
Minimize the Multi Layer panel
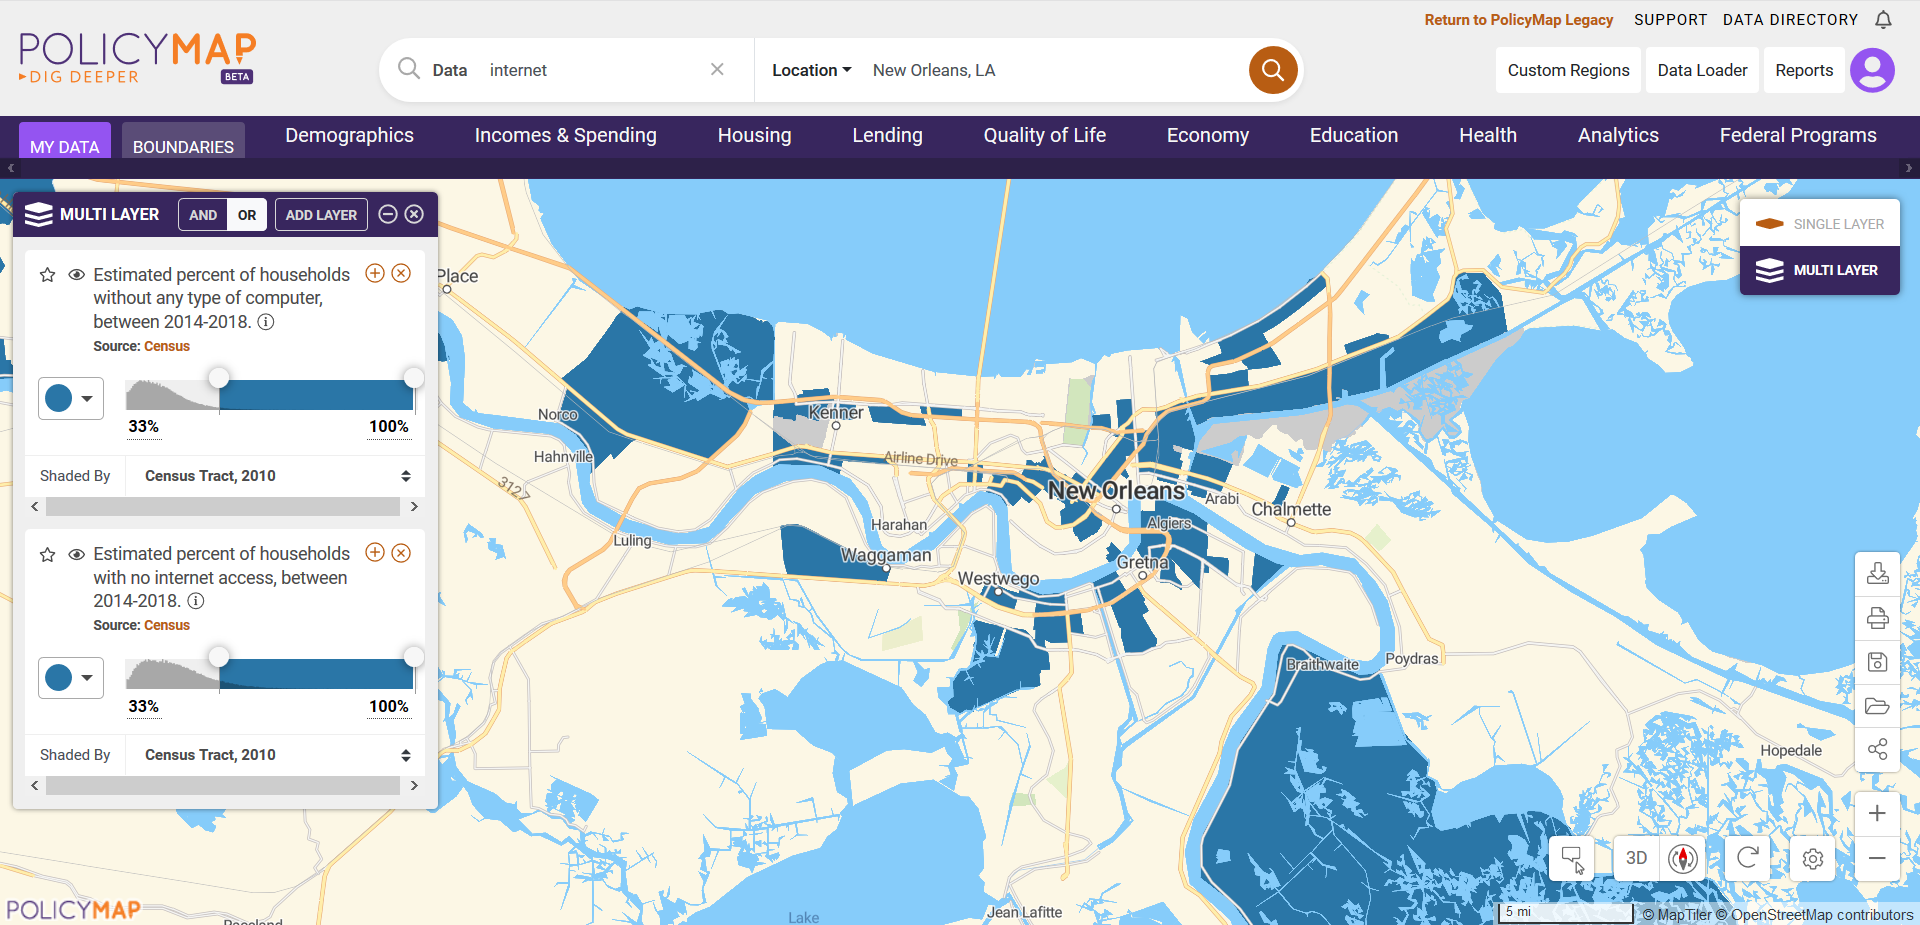[x=388, y=214]
